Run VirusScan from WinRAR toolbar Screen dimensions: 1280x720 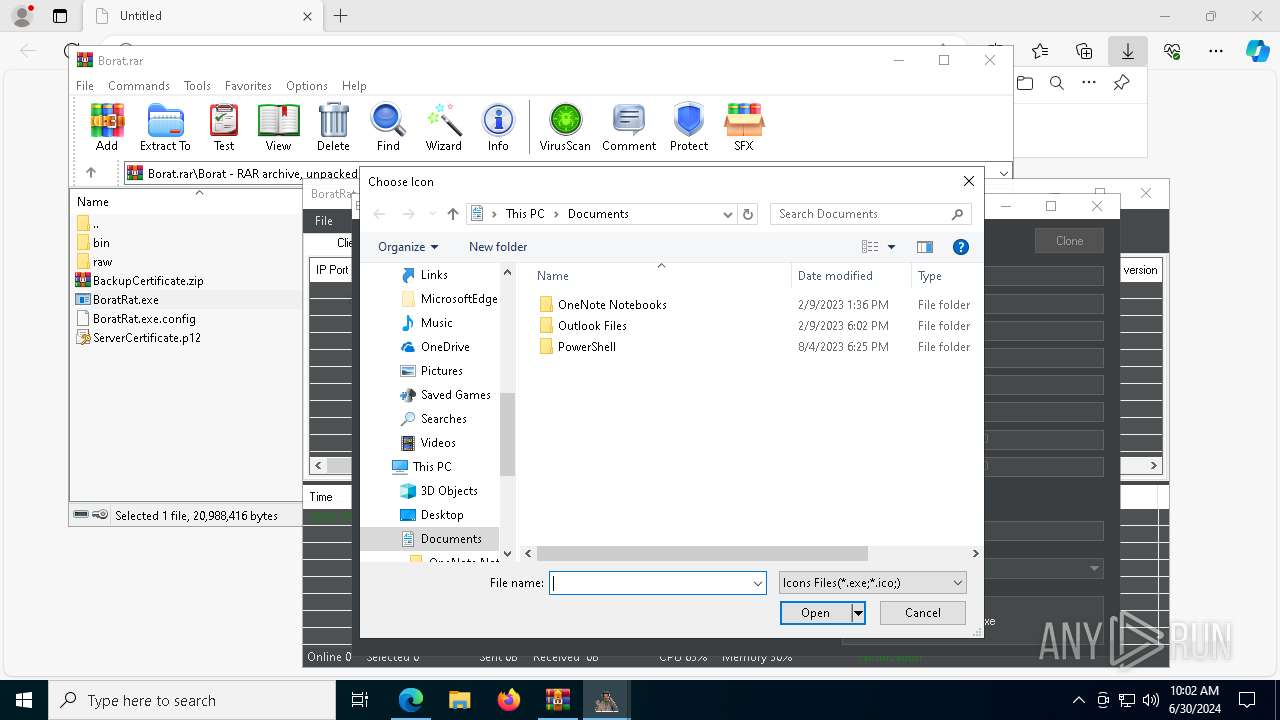(x=565, y=127)
